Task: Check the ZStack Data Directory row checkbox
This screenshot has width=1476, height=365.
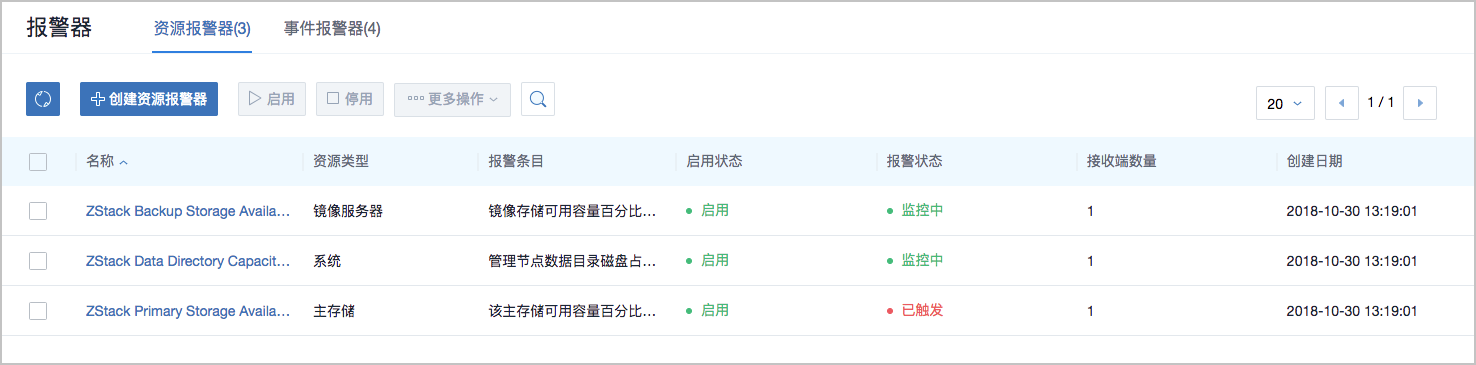Action: coord(38,260)
